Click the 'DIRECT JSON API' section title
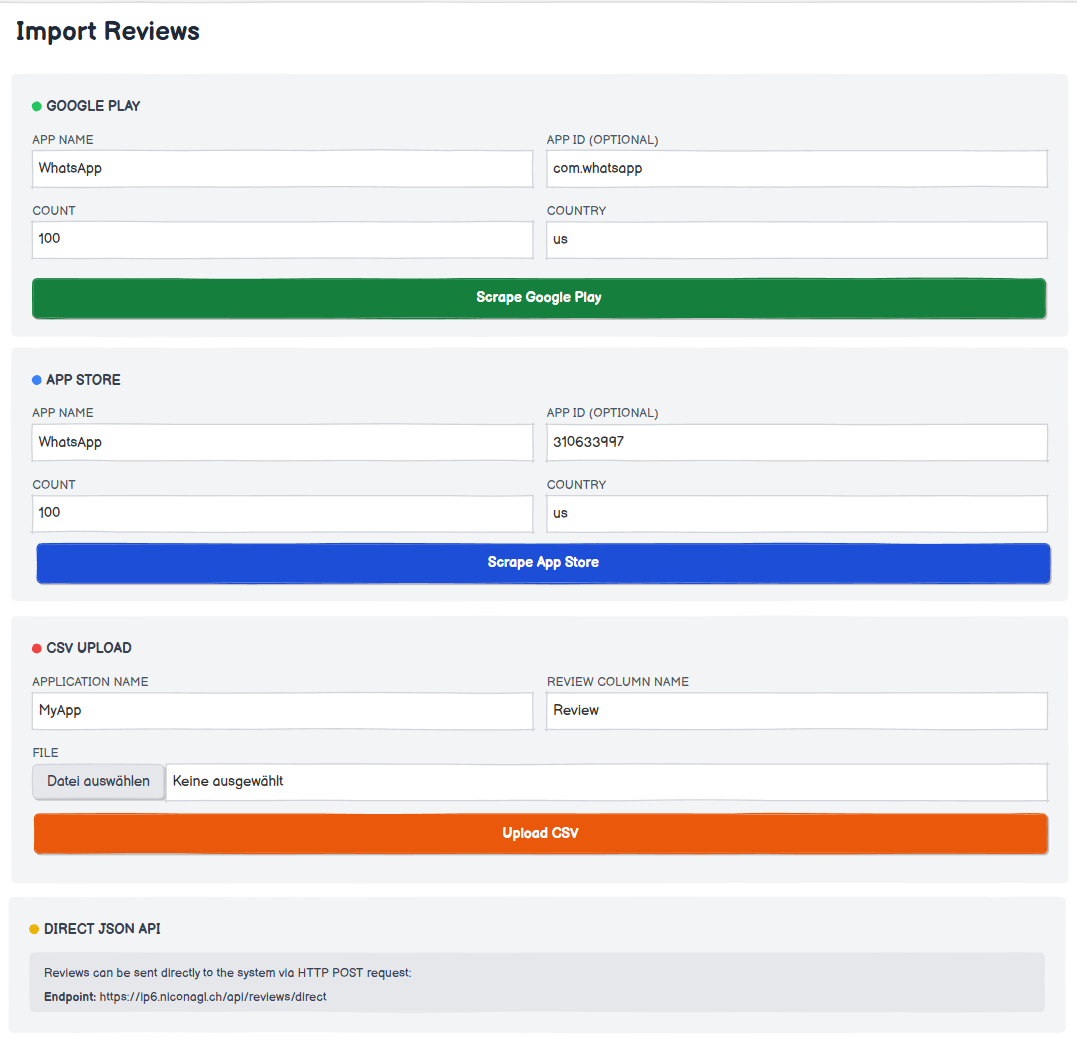Image resolution: width=1077 pixels, height=1051 pixels. coord(102,929)
